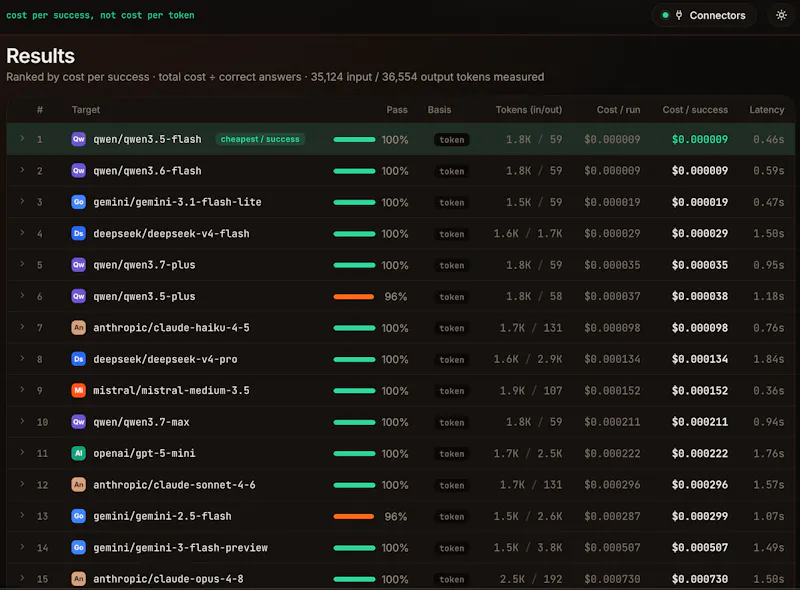800x590 pixels.
Task: Click the pass bar for qwen3.5-flash
Action: pyautogui.click(x=354, y=139)
